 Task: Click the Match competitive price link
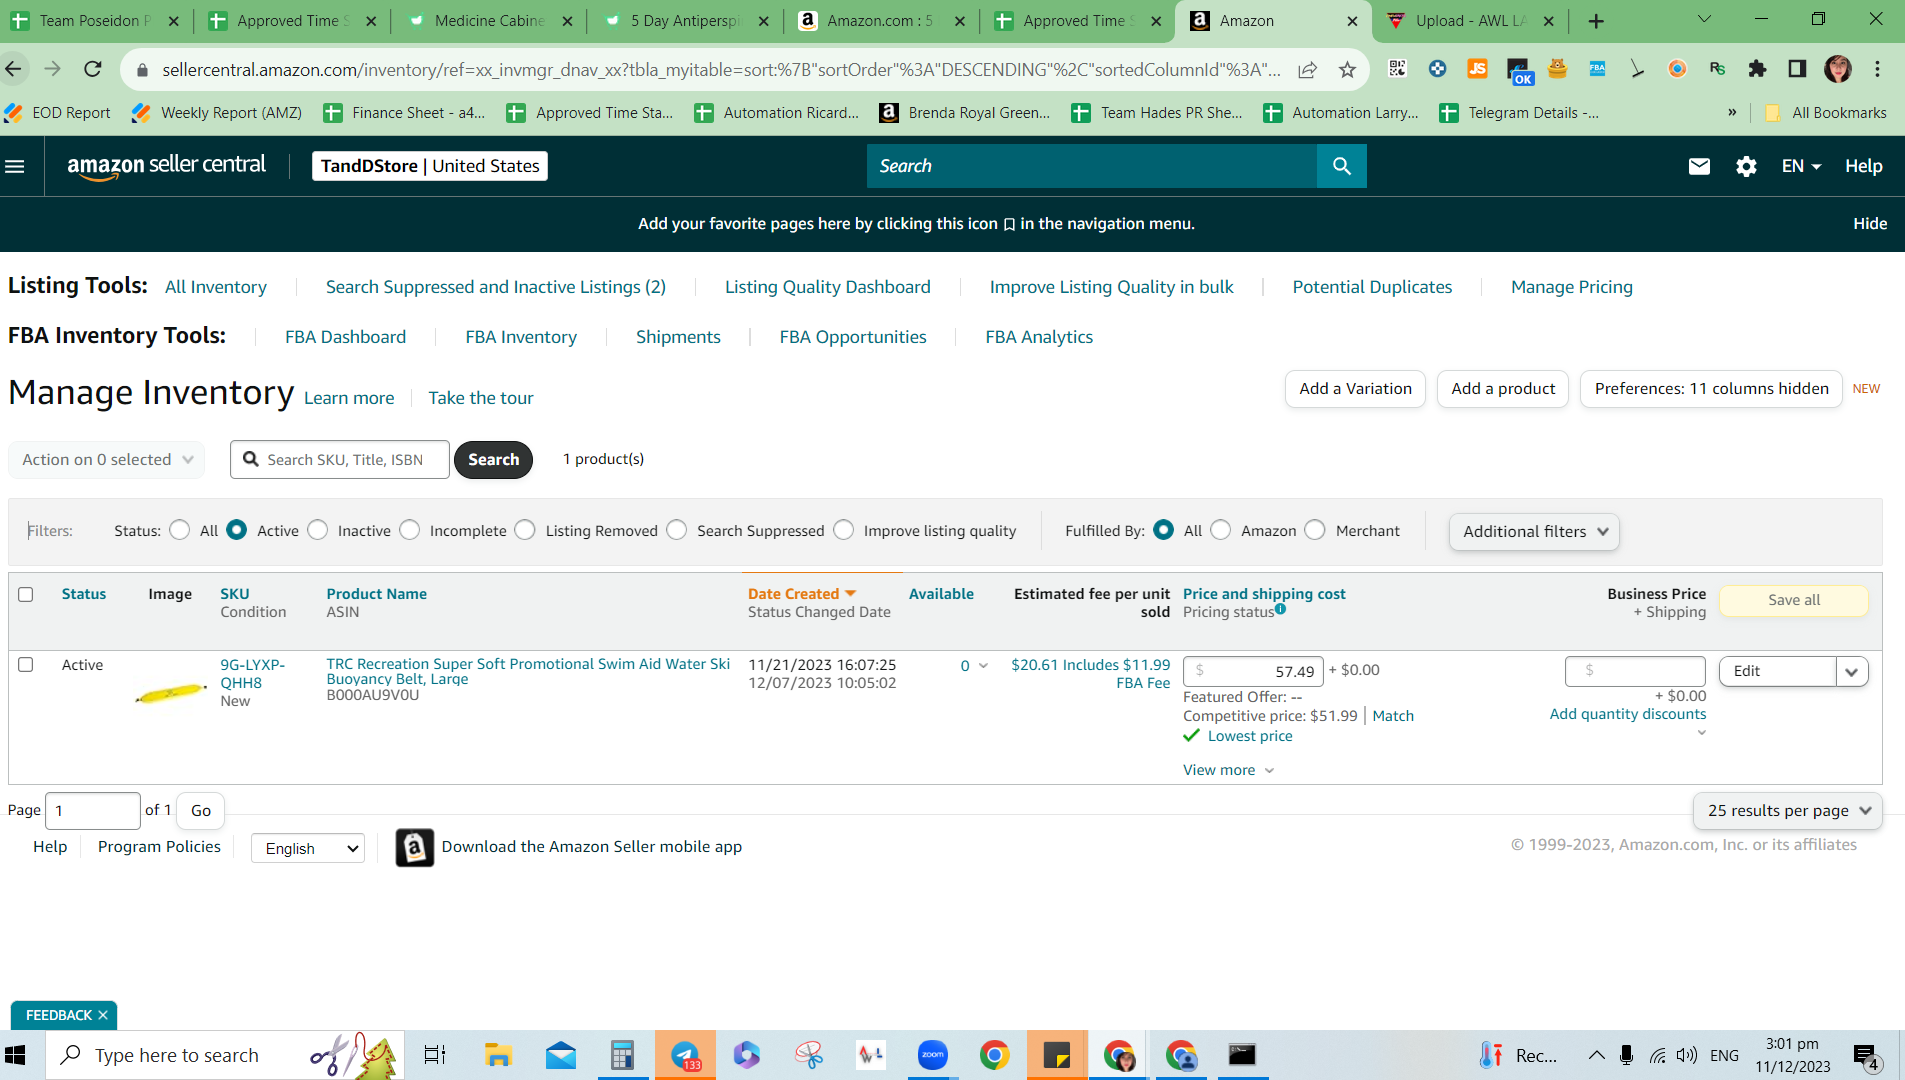click(x=1393, y=716)
